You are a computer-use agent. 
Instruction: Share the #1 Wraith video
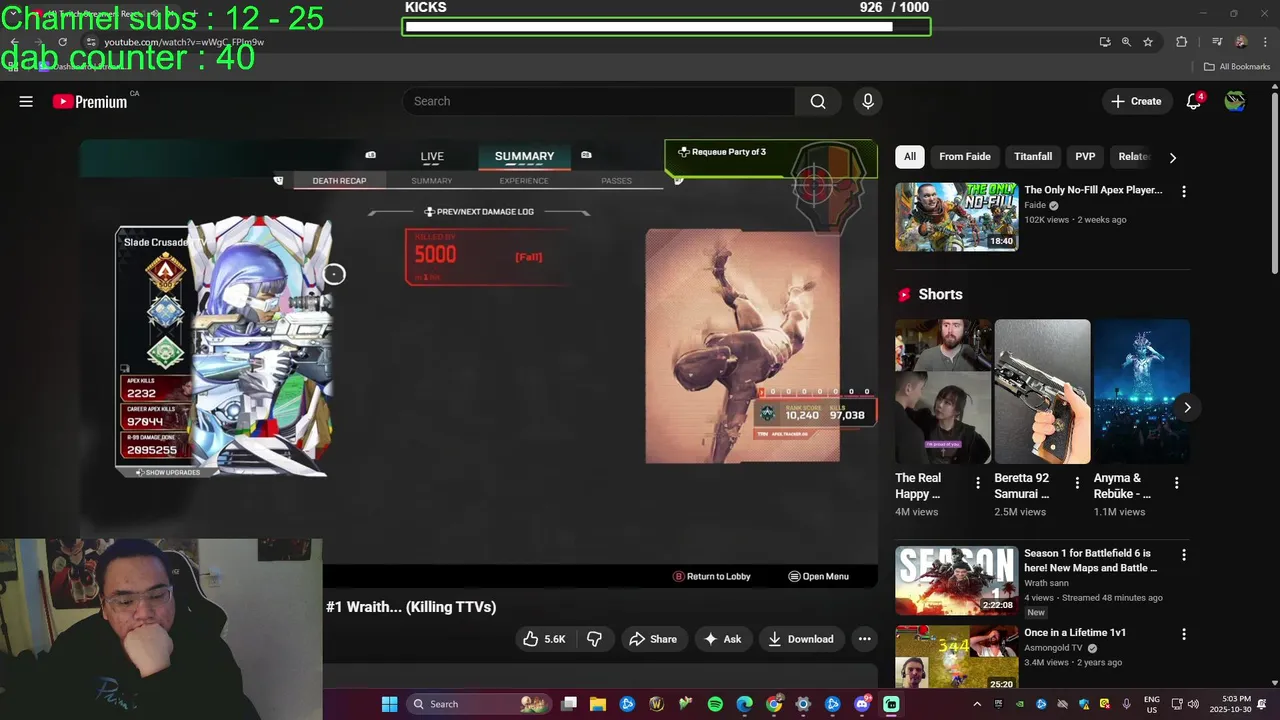tap(653, 639)
